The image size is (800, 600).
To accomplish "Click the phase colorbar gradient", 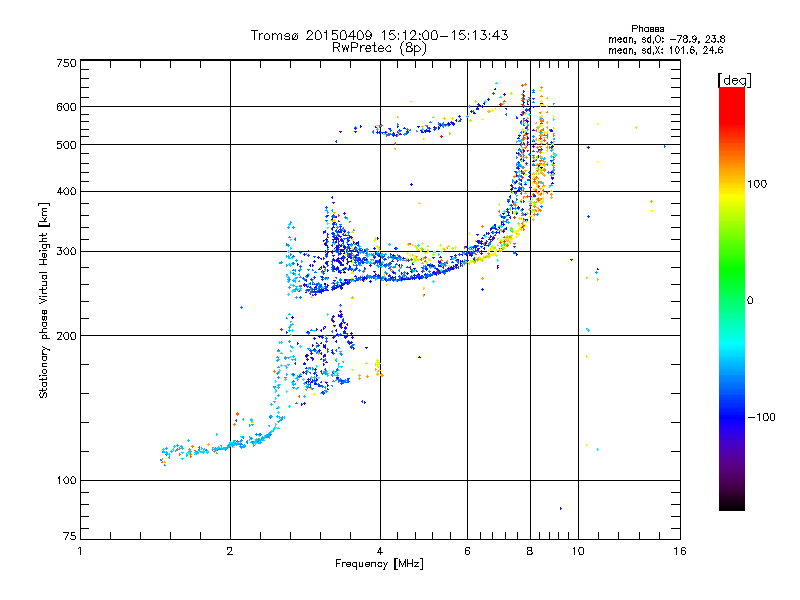I will coord(732,298).
